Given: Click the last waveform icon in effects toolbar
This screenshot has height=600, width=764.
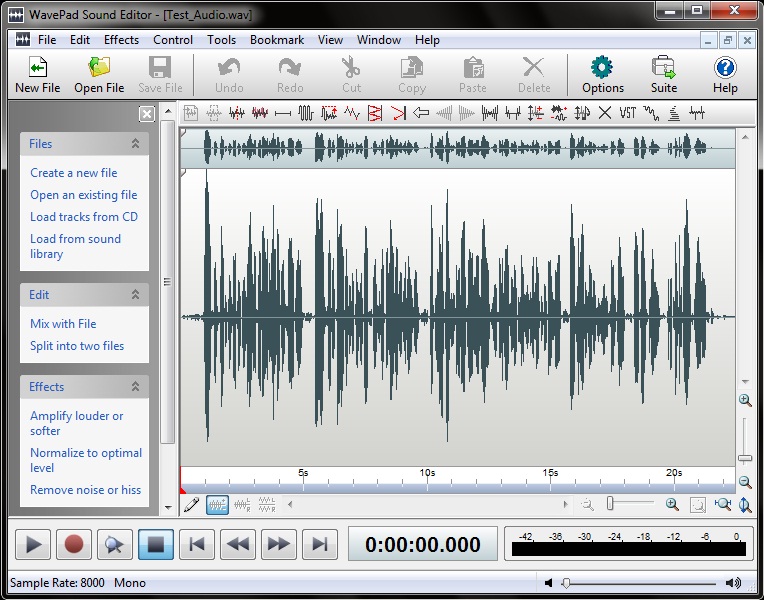Looking at the screenshot, I should [x=697, y=113].
